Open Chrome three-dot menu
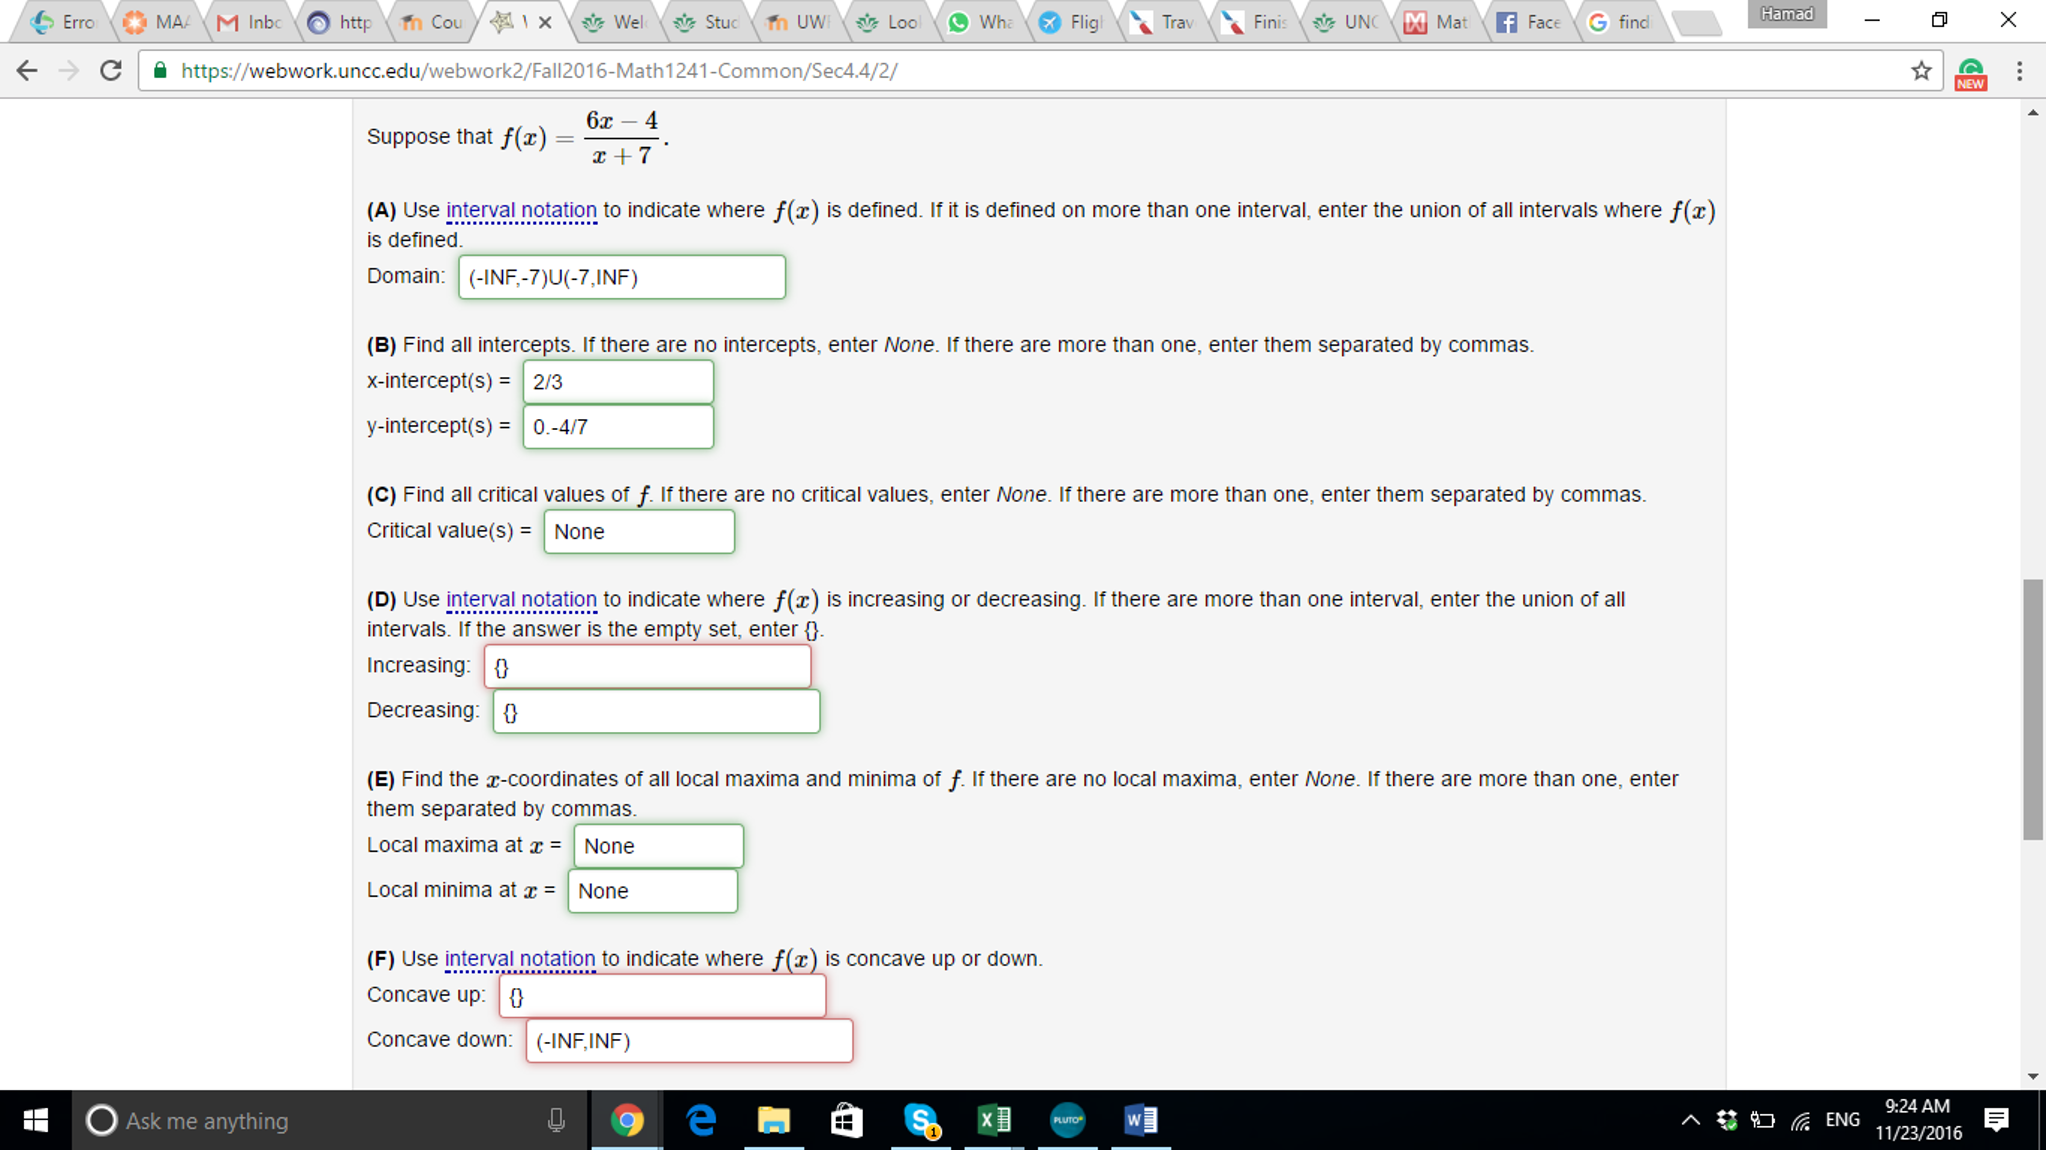 pyautogui.click(x=2019, y=71)
